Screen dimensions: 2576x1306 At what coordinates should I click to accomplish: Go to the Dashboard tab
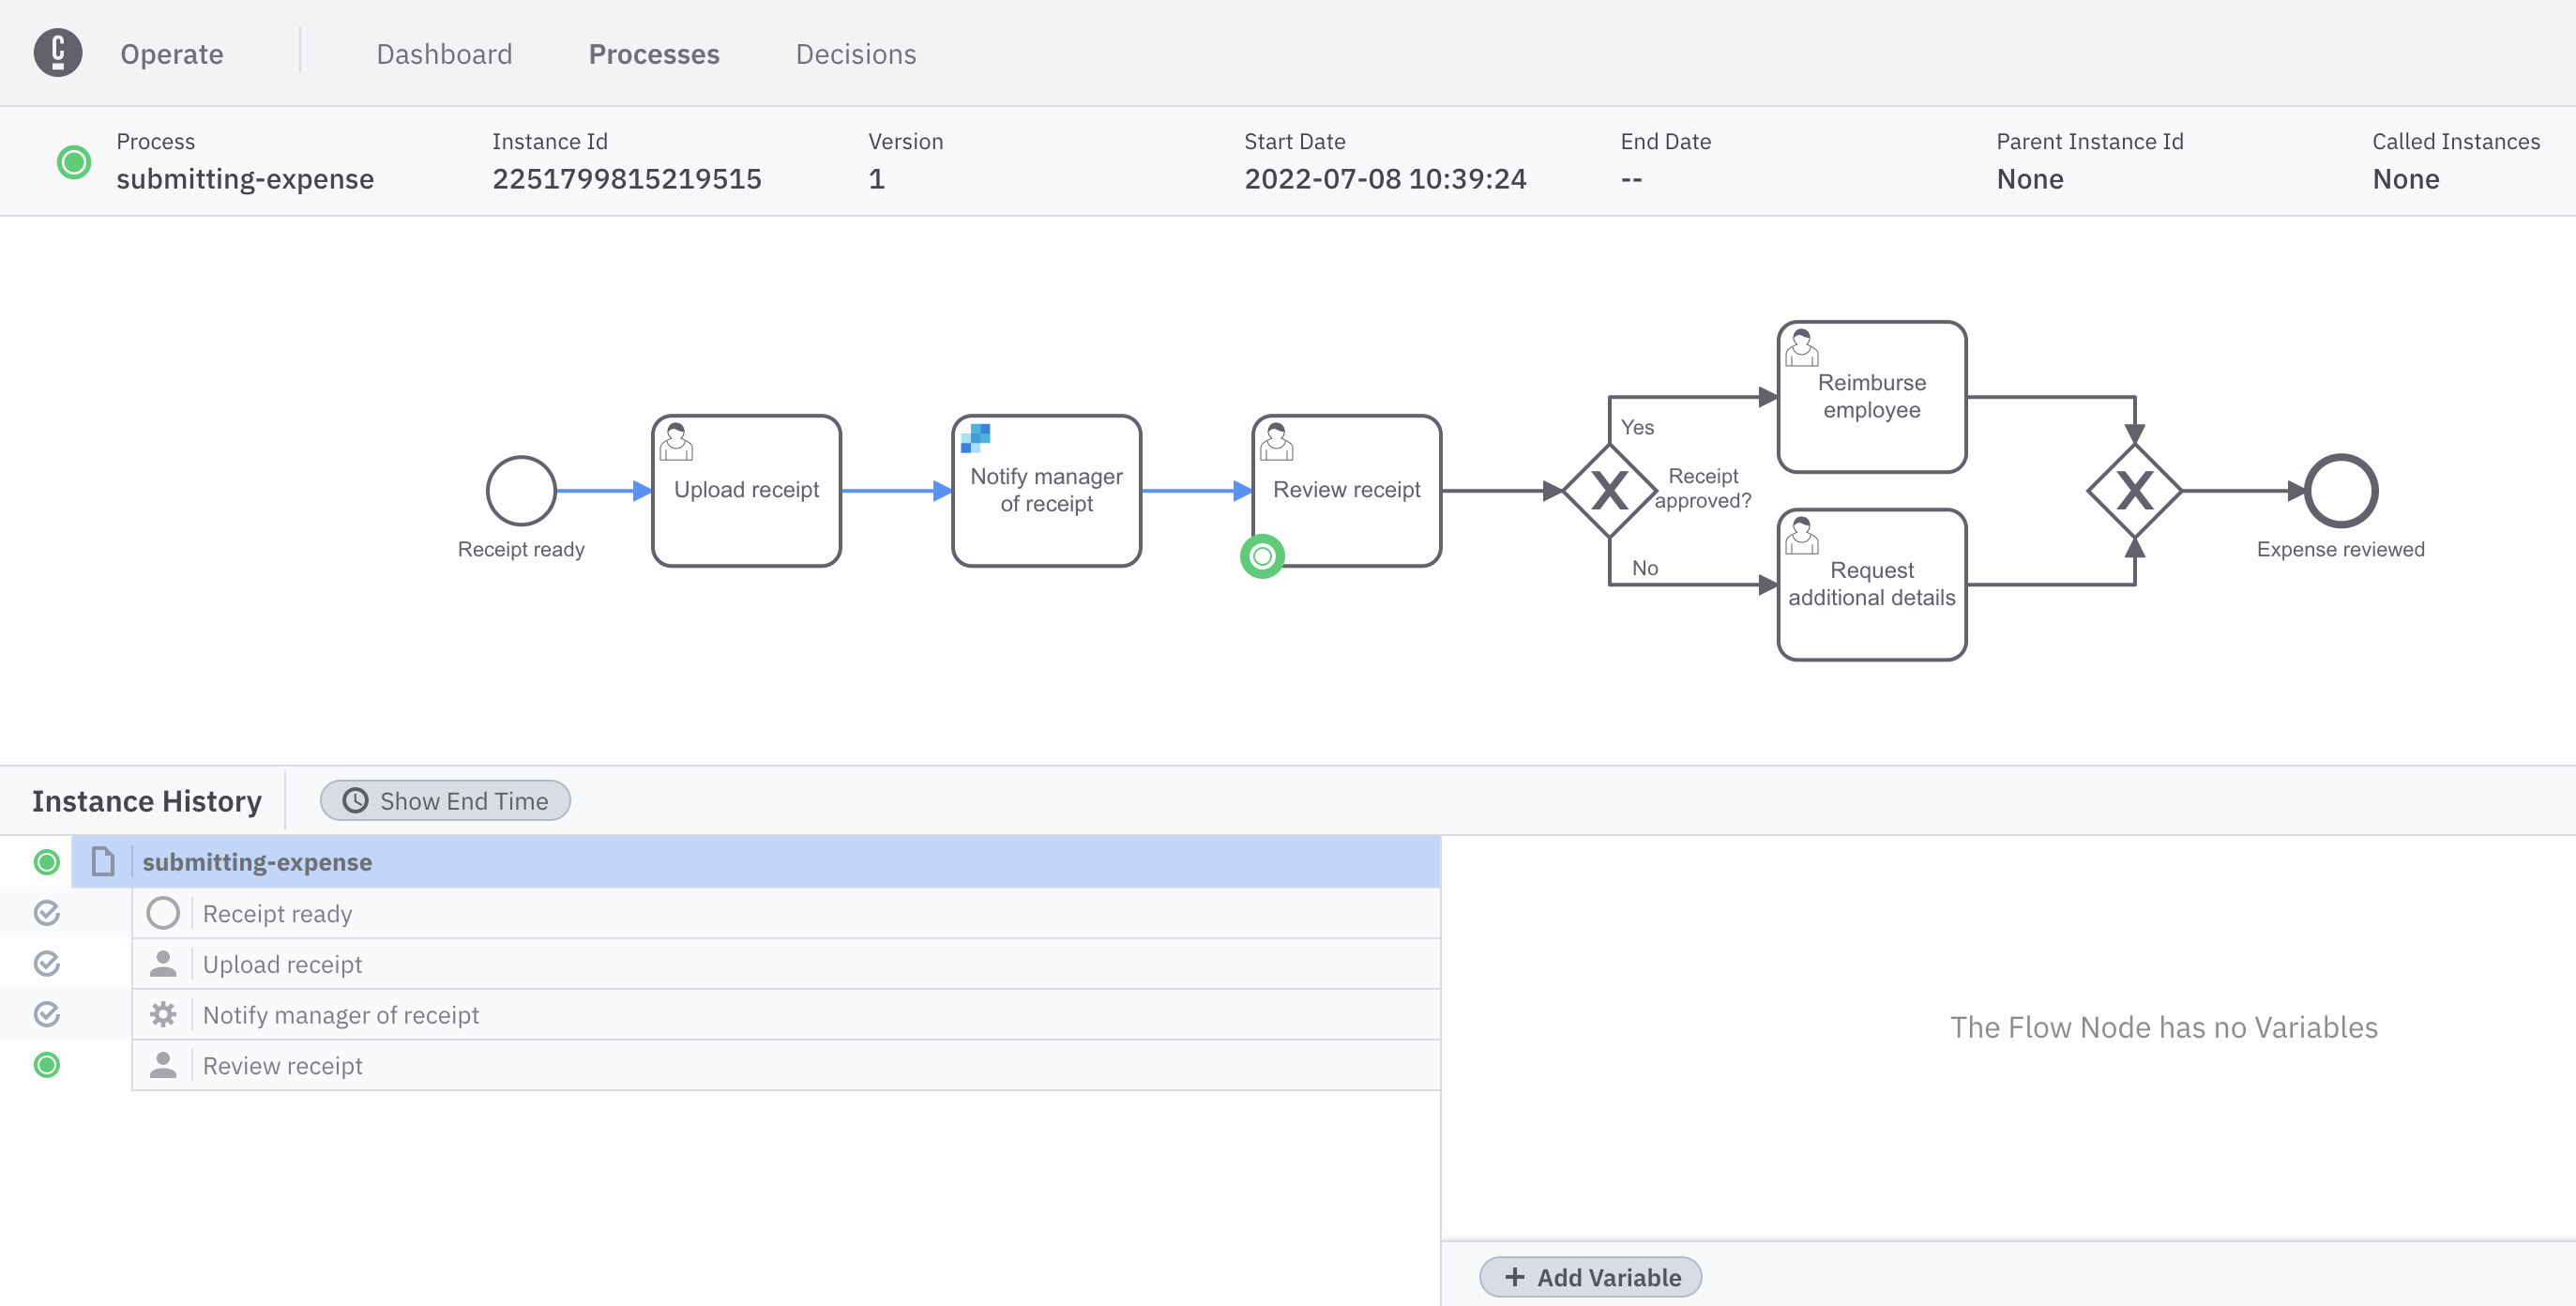point(444,54)
